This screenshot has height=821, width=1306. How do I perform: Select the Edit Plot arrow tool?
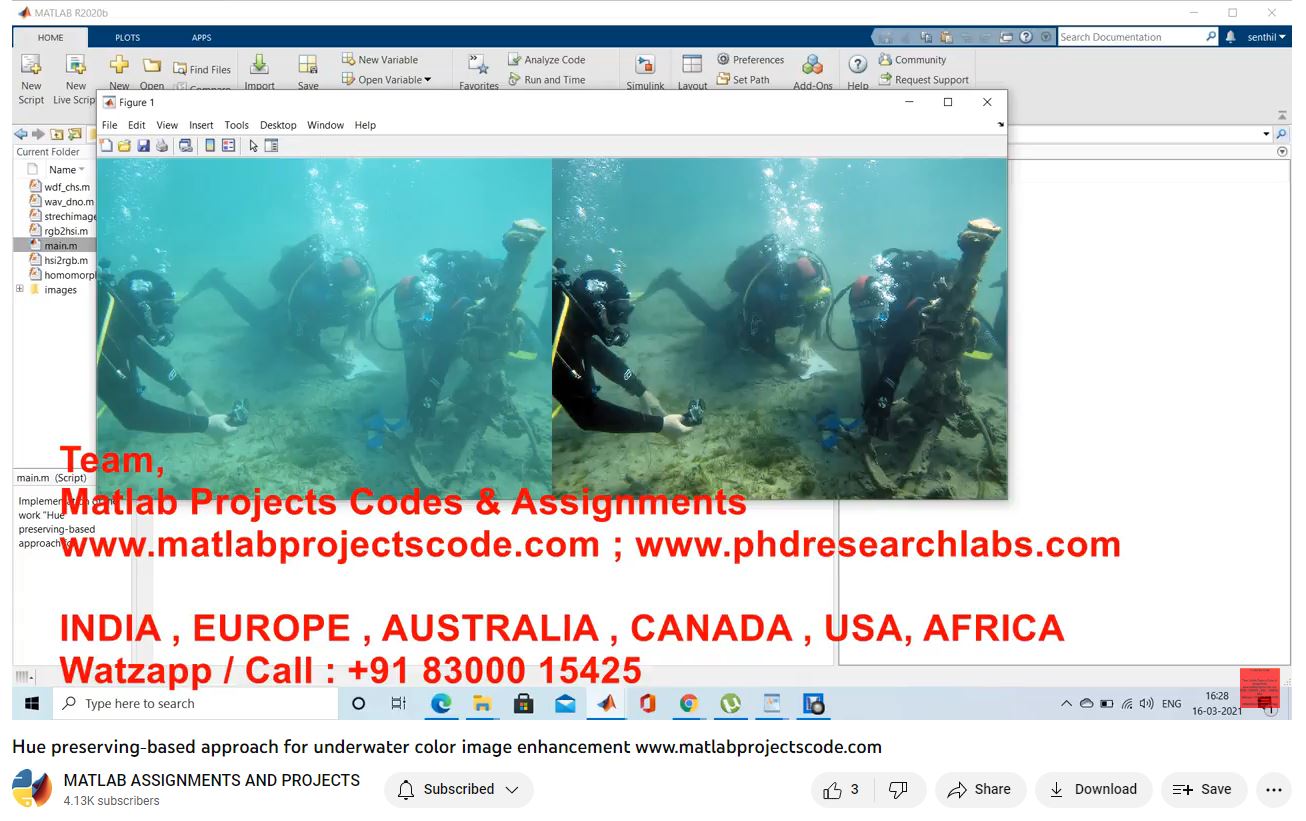click(x=253, y=146)
